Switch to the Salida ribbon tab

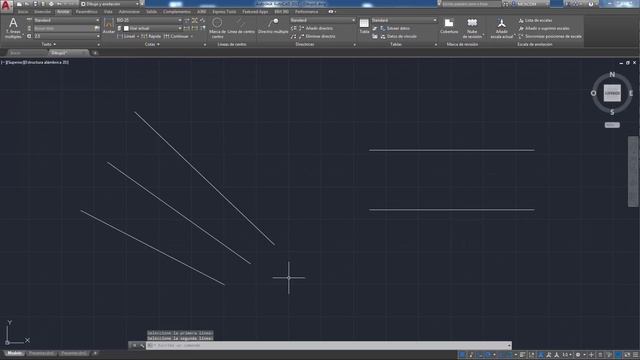(x=151, y=12)
